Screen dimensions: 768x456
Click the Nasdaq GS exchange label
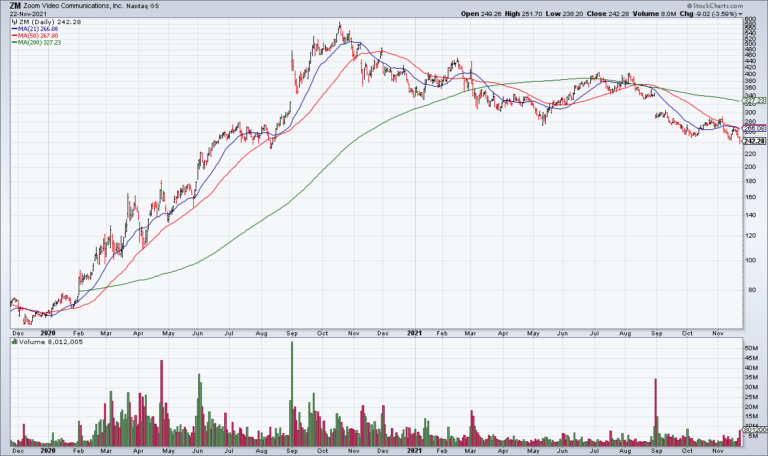point(143,6)
